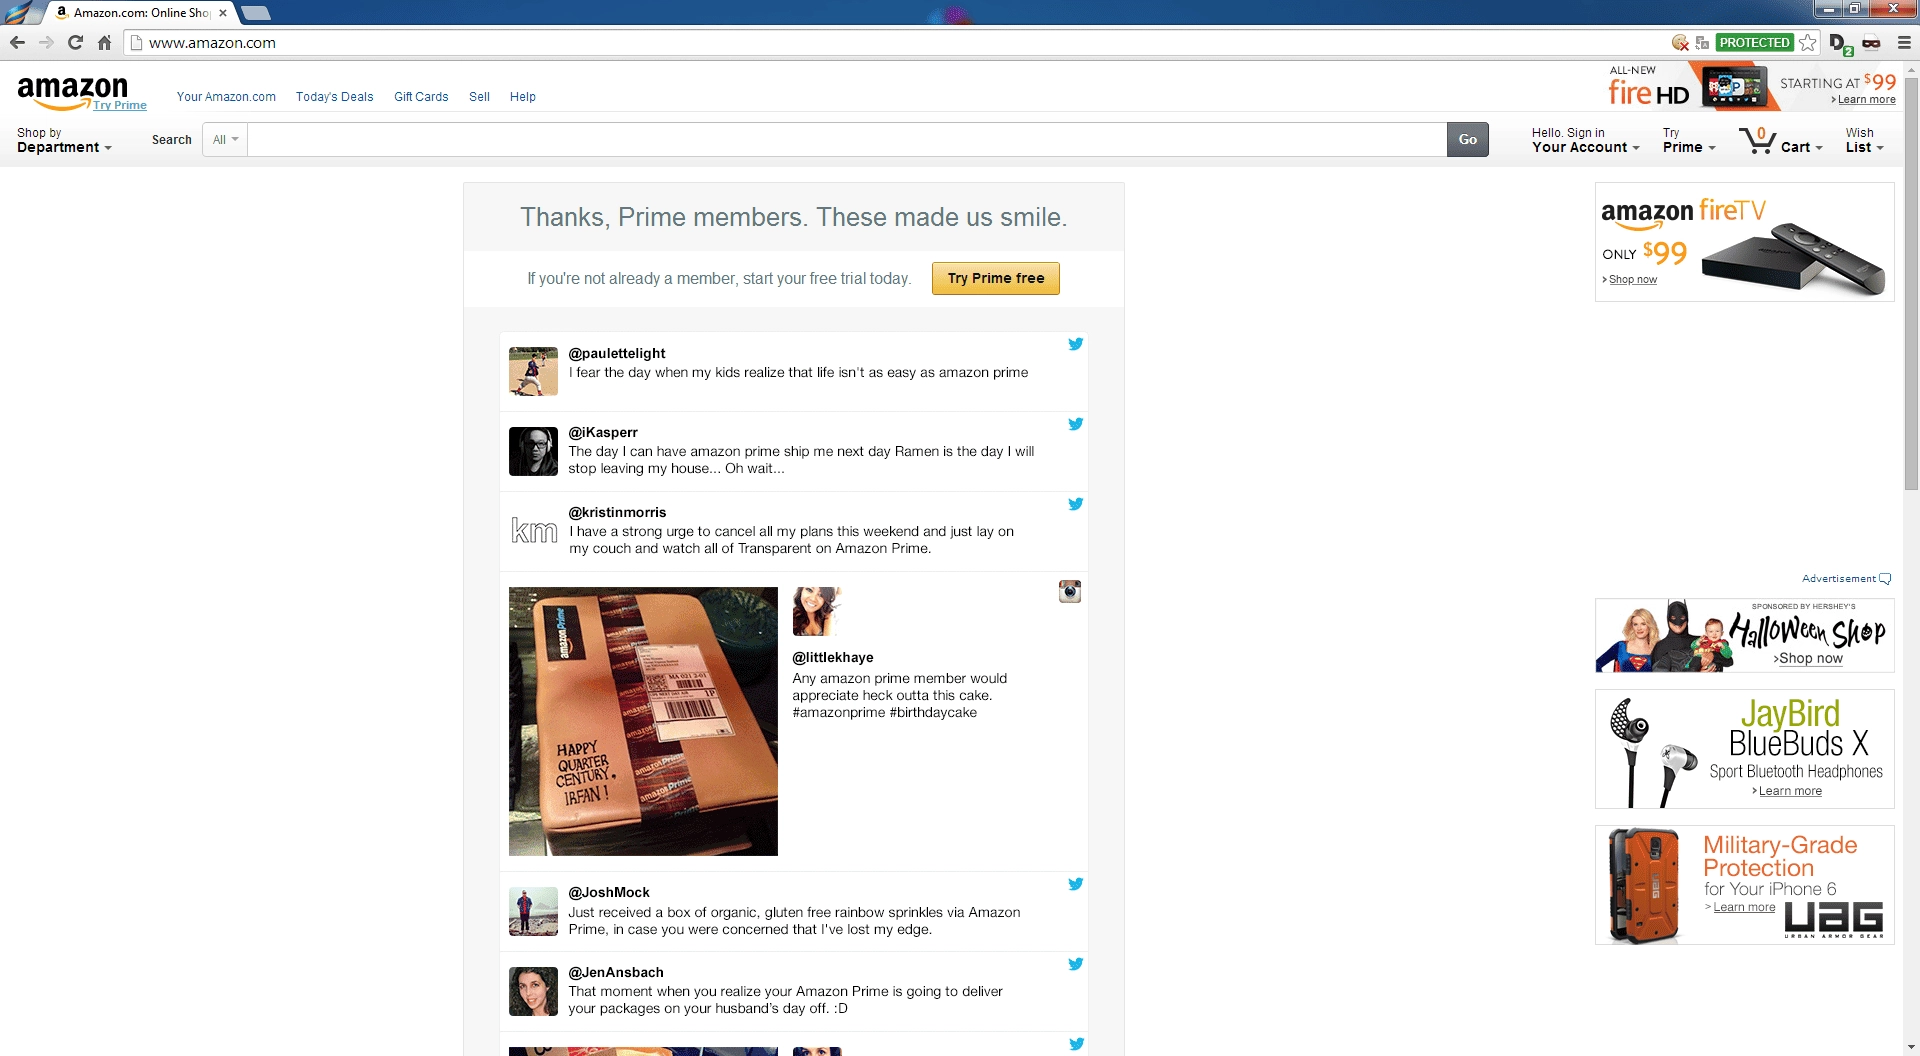The image size is (1920, 1056).
Task: Click the Try Prime free button
Action: 995,279
